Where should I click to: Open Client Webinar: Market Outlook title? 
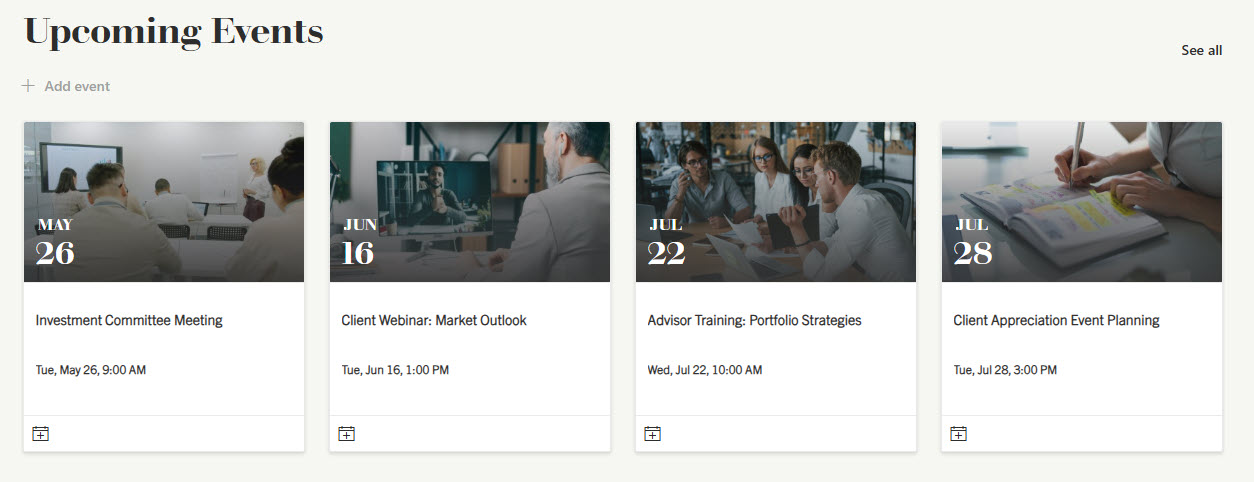(x=434, y=321)
